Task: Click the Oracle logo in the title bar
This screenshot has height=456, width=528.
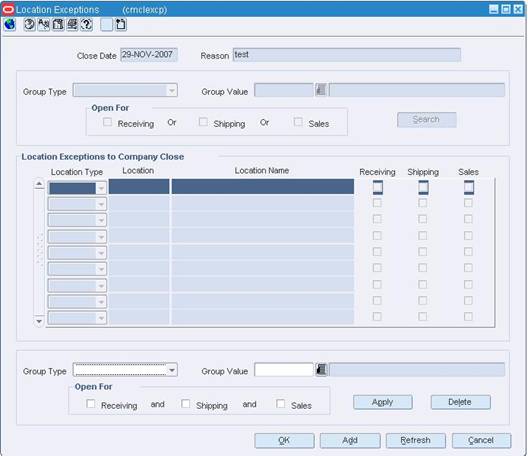Action: tap(8, 9)
